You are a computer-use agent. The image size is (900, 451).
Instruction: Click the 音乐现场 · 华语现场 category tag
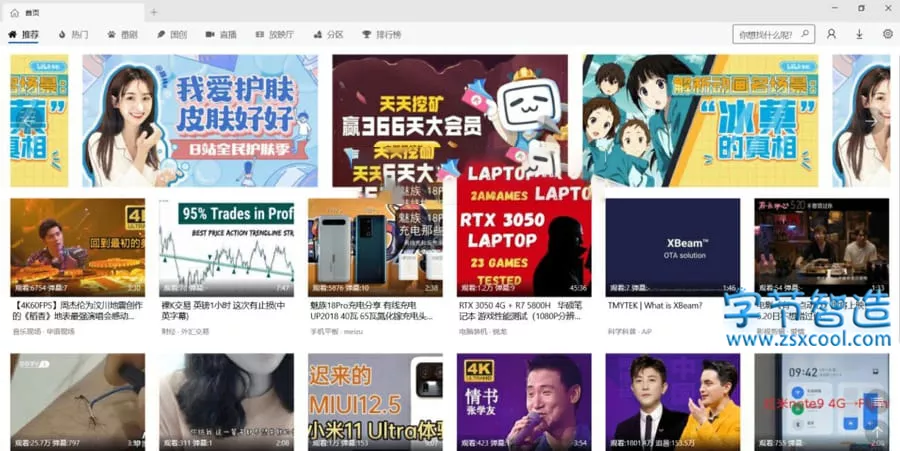click(x=44, y=331)
